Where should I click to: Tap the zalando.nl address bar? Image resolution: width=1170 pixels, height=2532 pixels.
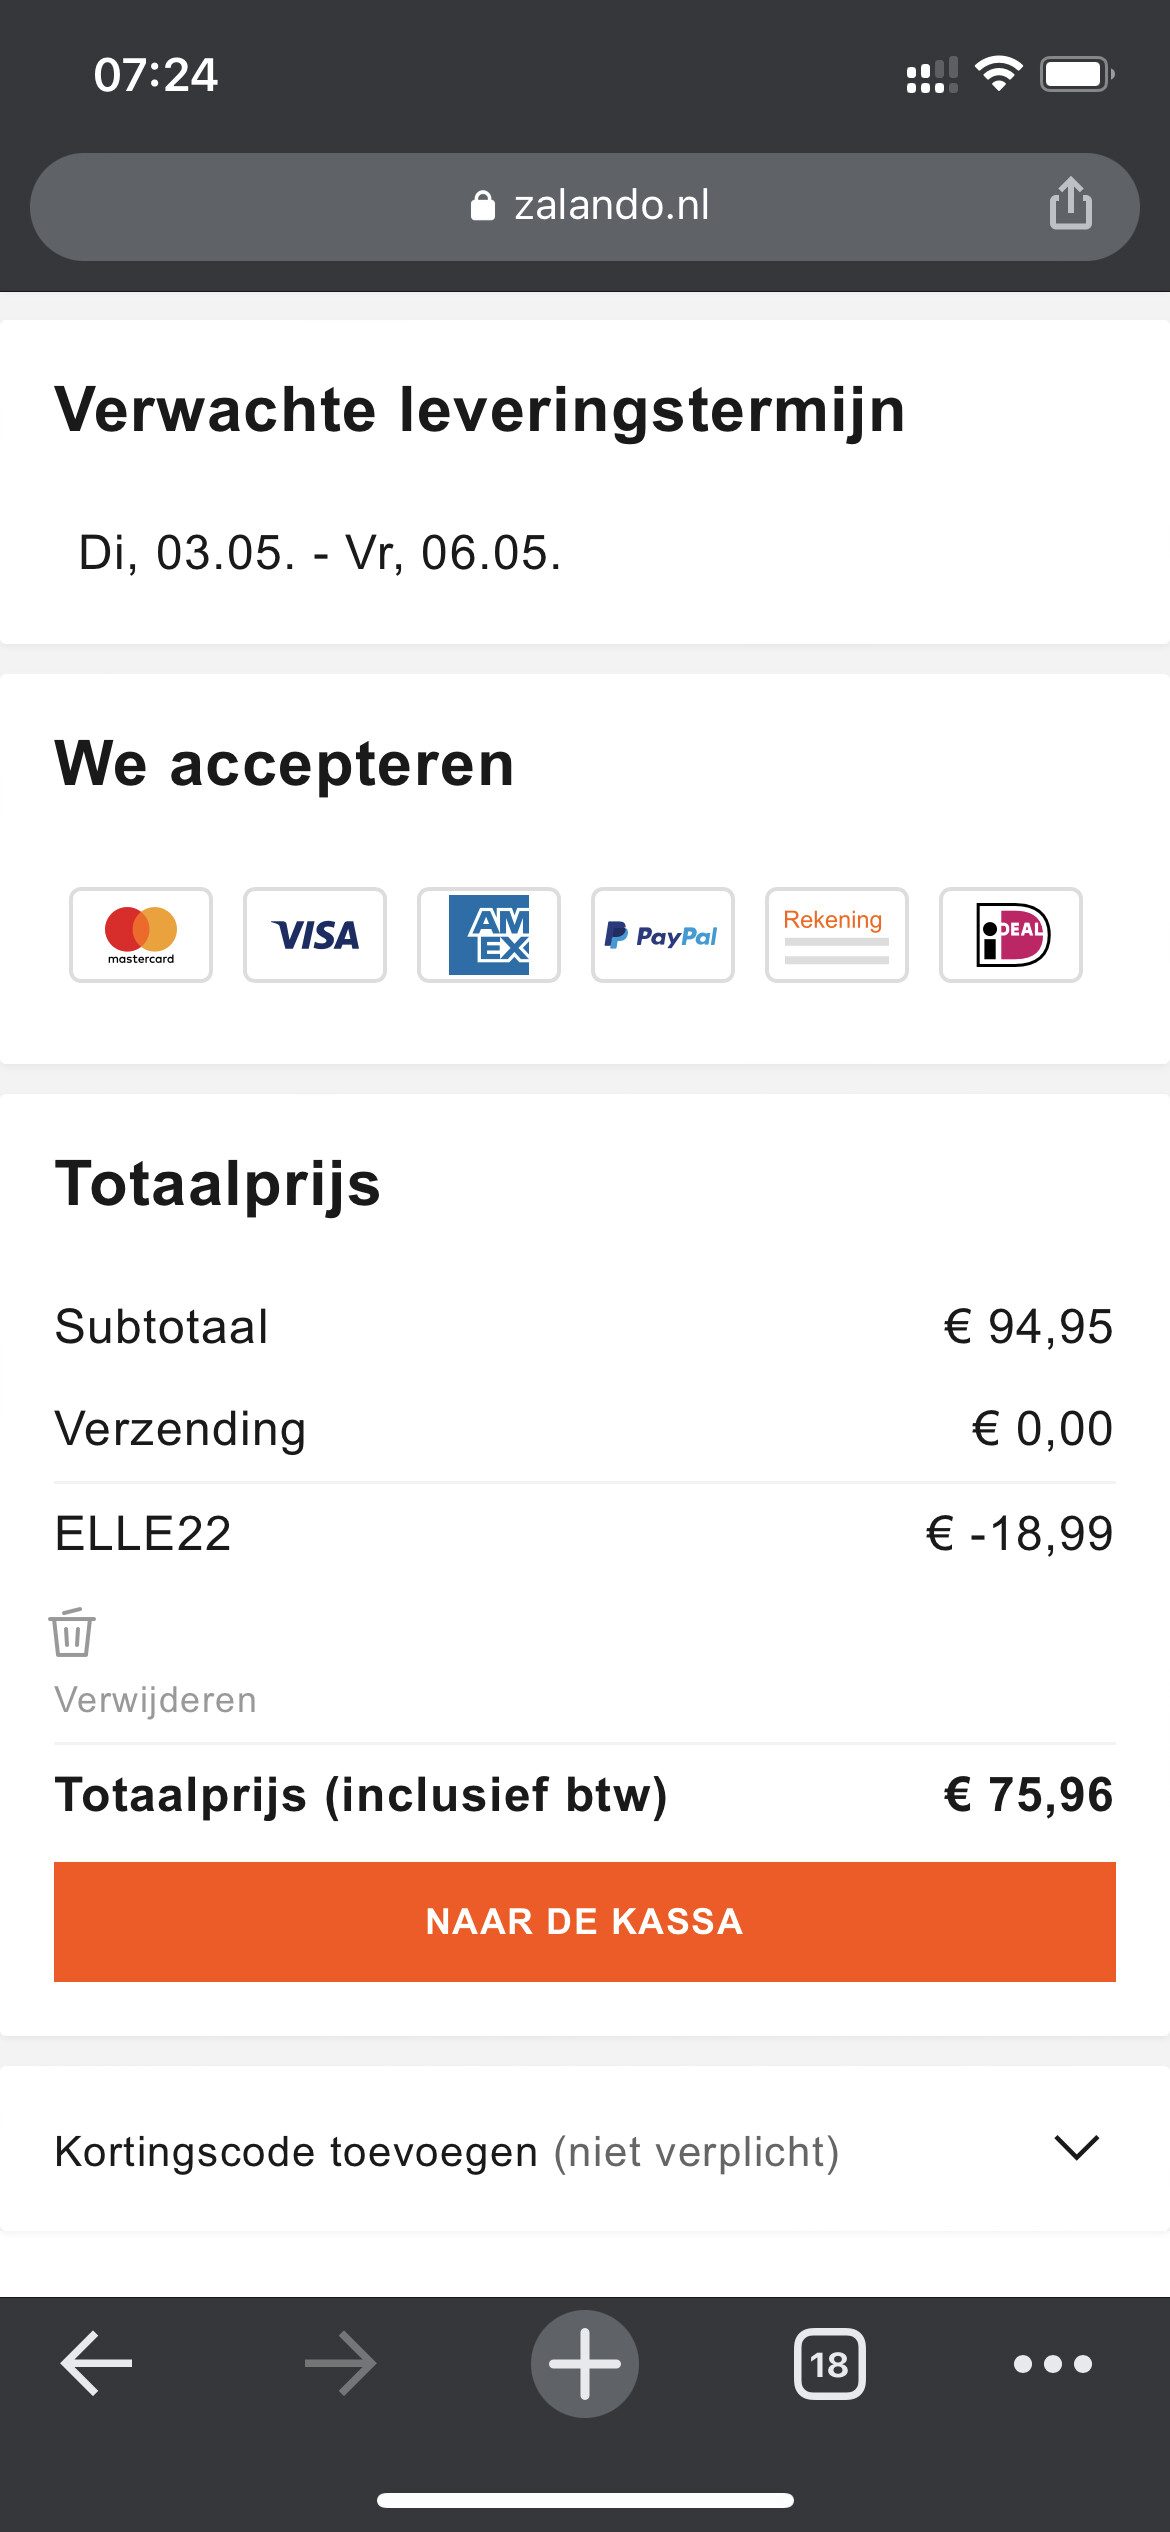click(x=611, y=205)
